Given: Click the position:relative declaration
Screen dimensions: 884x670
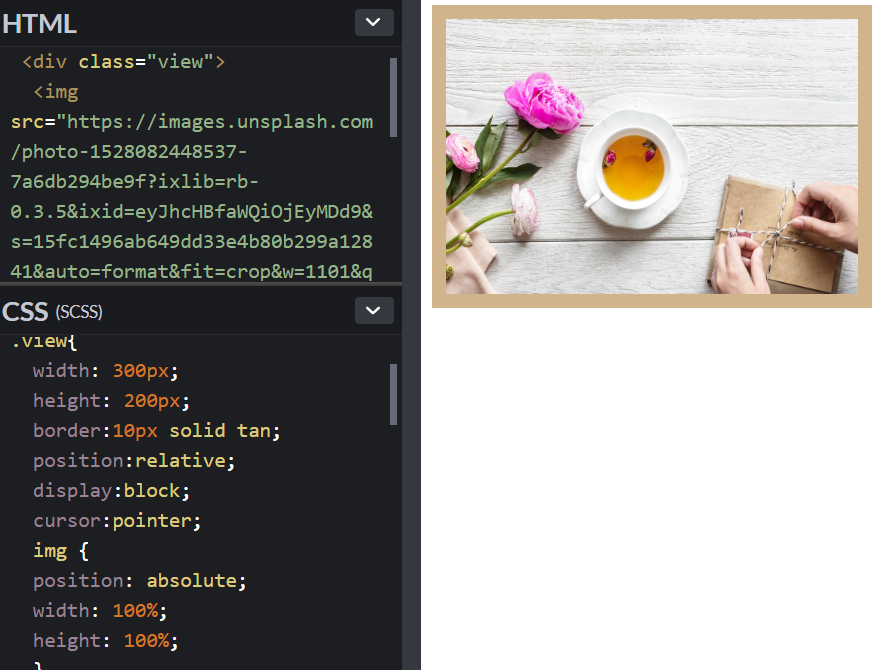Looking at the screenshot, I should click(x=134, y=461).
